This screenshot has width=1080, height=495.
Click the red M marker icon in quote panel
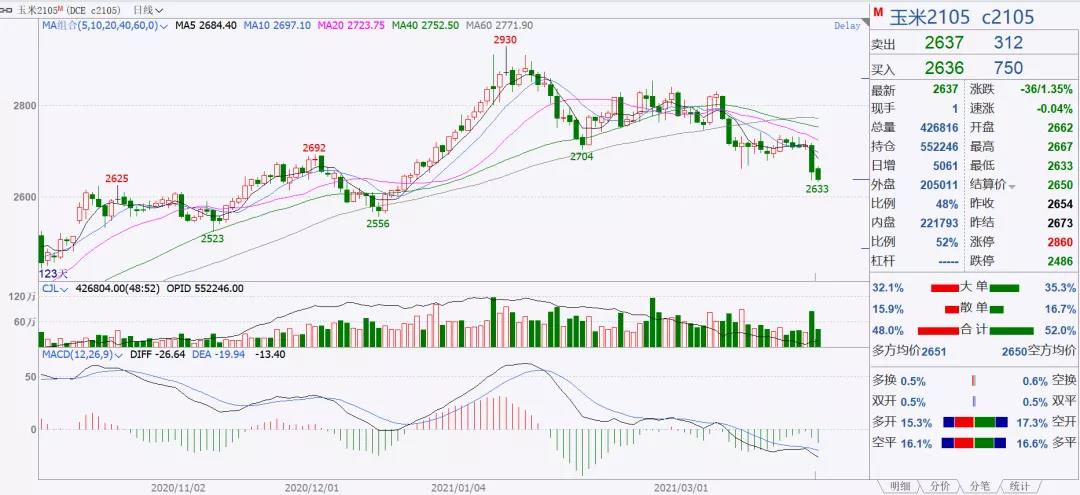point(877,14)
